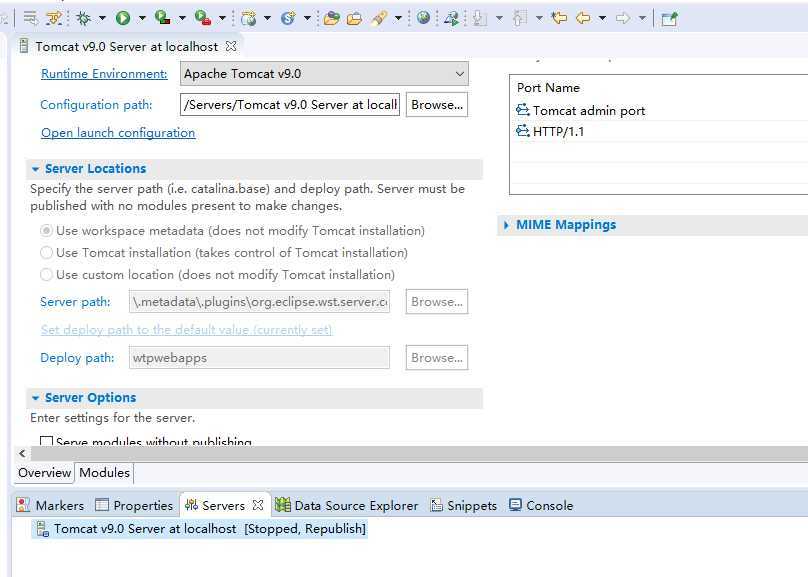This screenshot has width=808, height=577.
Task: Open the Properties view tab
Action: [x=134, y=505]
